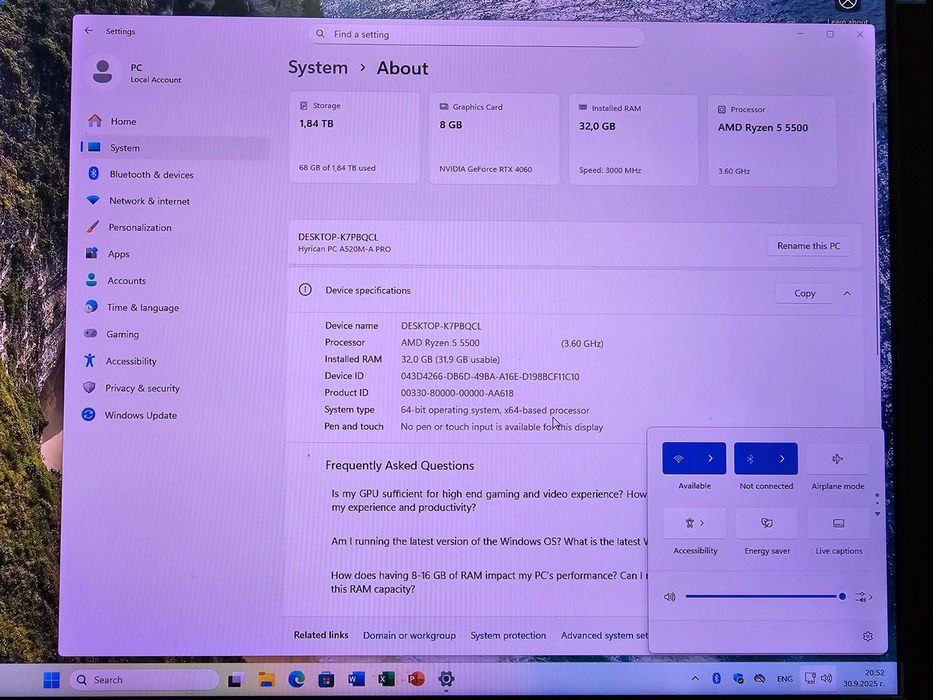Select System in the sidebar
Screen dimensions: 933x700
click(x=173, y=148)
